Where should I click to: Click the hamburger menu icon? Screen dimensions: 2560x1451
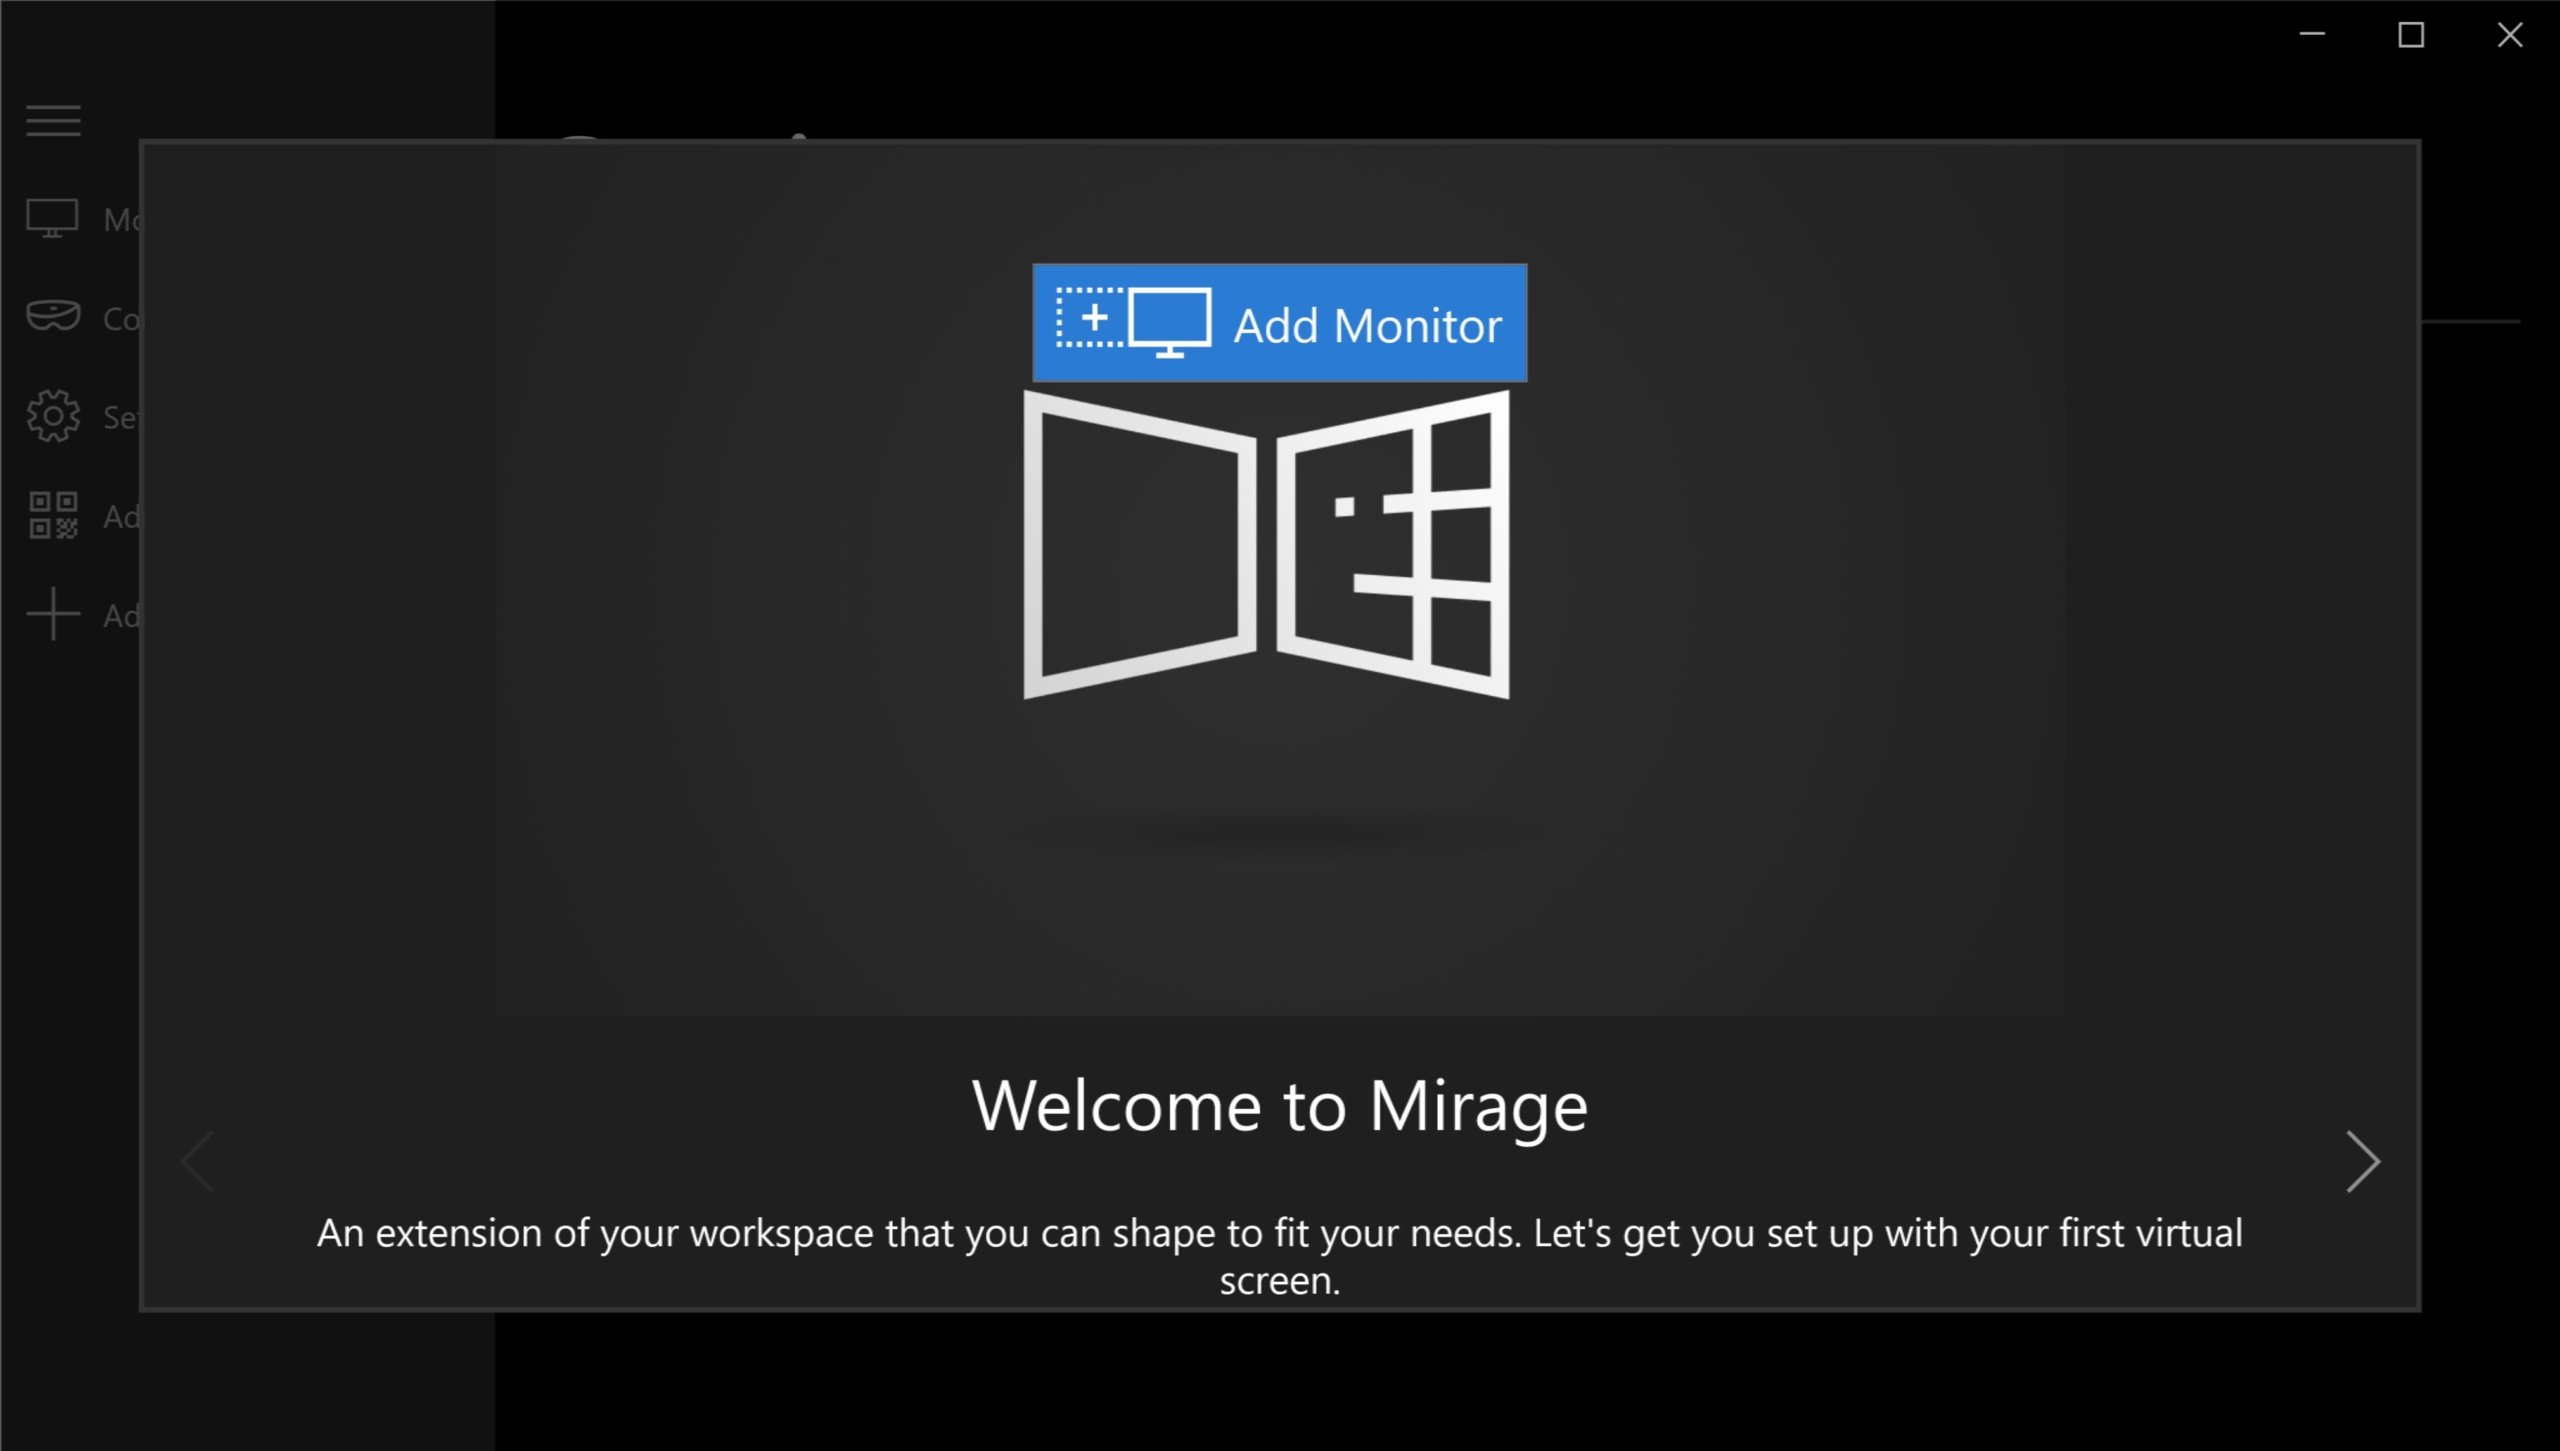[53, 120]
